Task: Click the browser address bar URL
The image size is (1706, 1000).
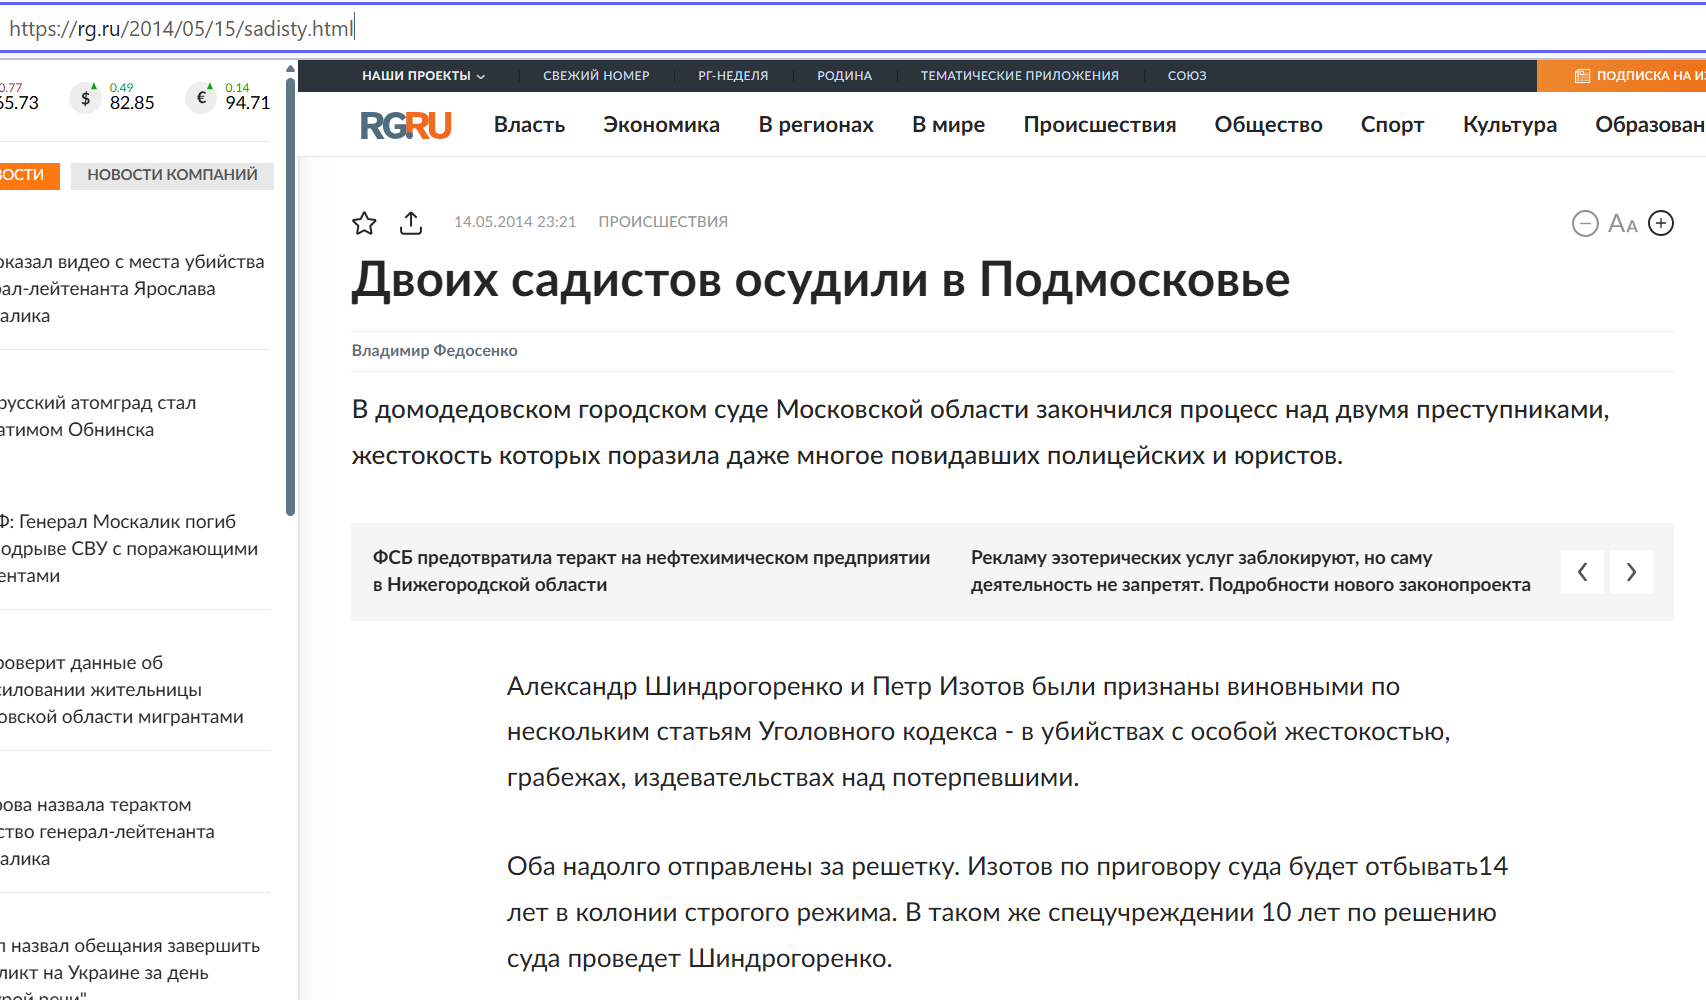Action: 181,28
